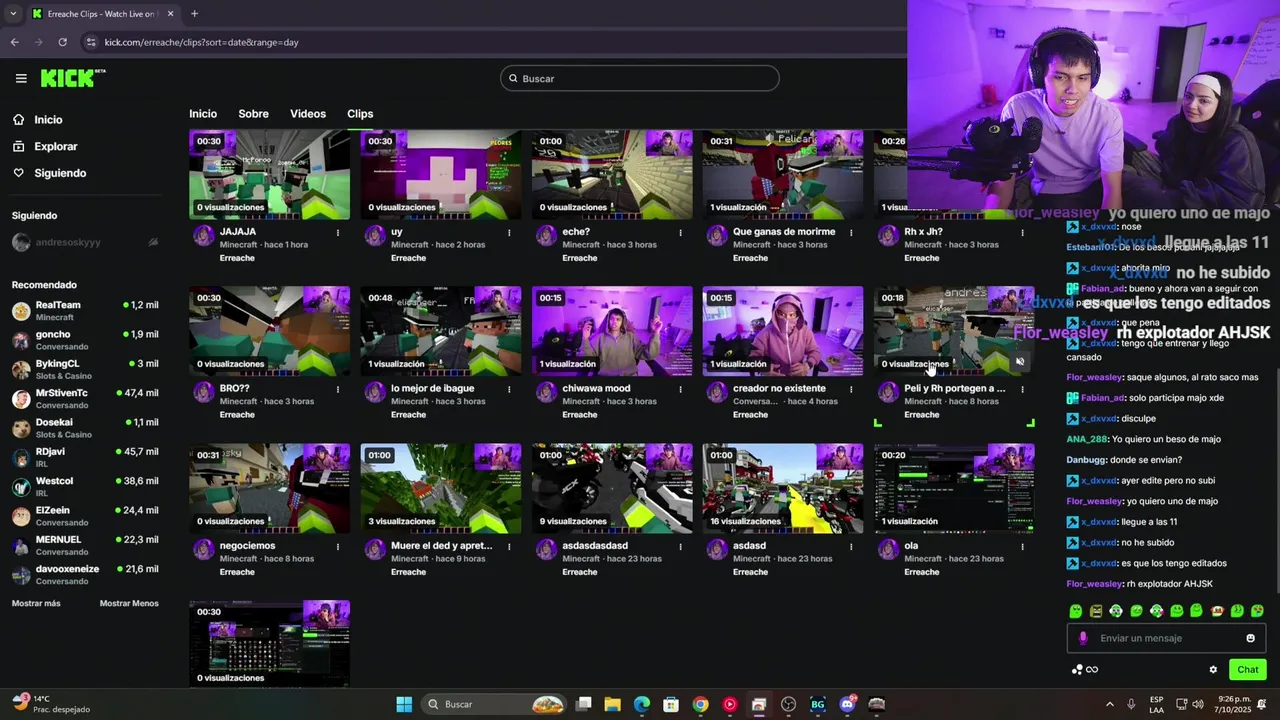Screen dimensions: 1280x720
Task: Open options menu for BRO?? clip
Action: 338,390
